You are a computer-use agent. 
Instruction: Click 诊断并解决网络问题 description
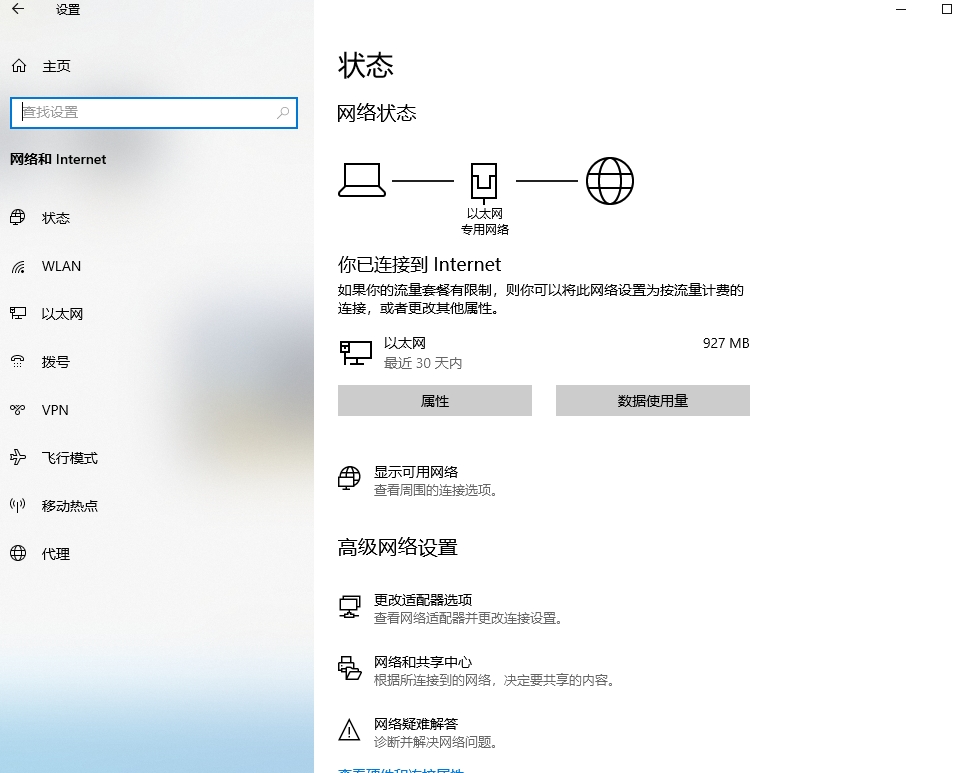coord(438,742)
